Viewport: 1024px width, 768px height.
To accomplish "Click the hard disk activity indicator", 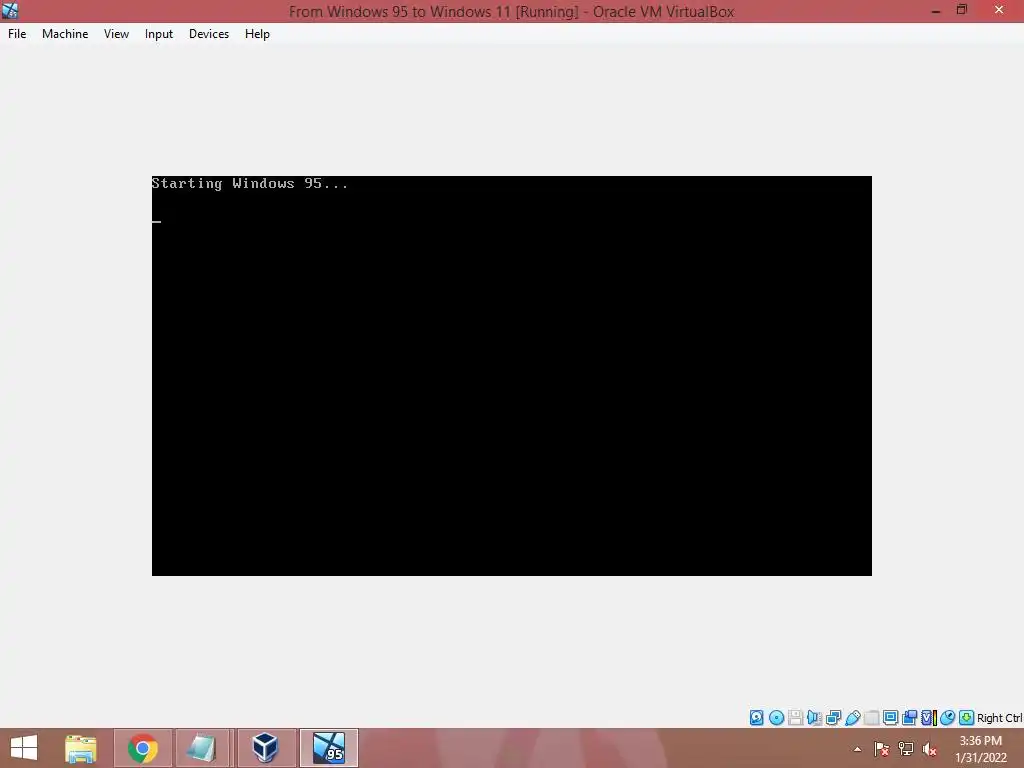I will [756, 718].
